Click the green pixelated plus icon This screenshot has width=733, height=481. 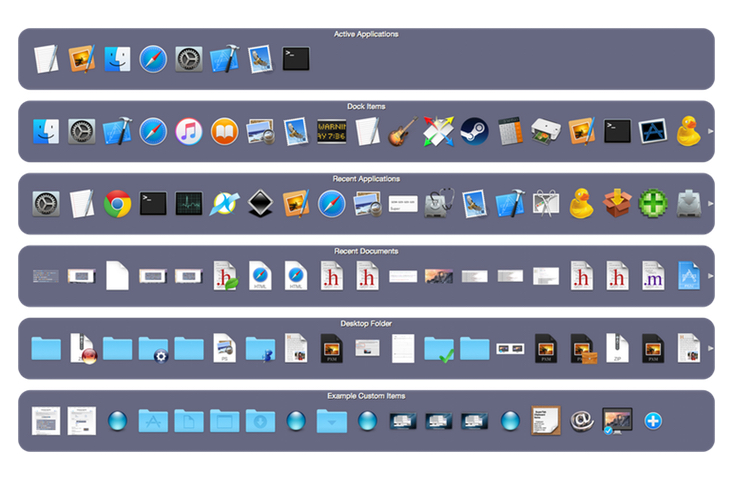(653, 204)
